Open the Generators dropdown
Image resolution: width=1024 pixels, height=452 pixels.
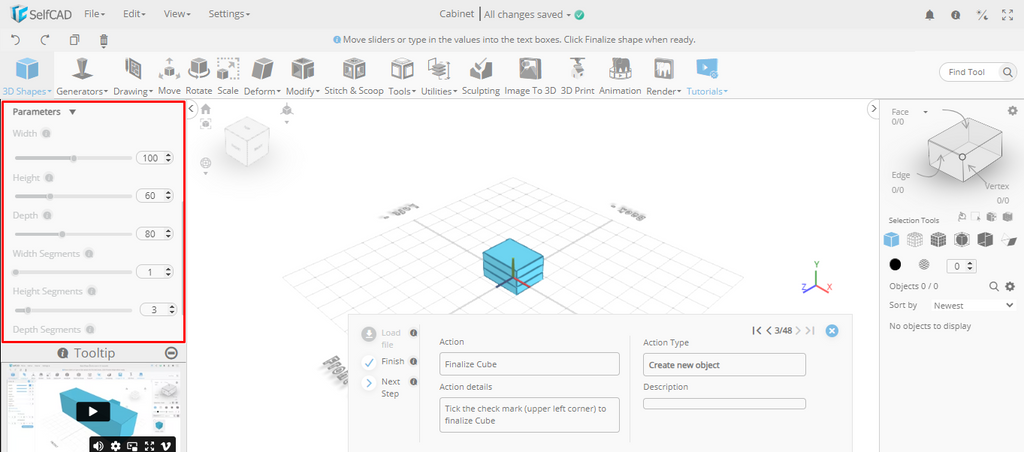tap(82, 76)
